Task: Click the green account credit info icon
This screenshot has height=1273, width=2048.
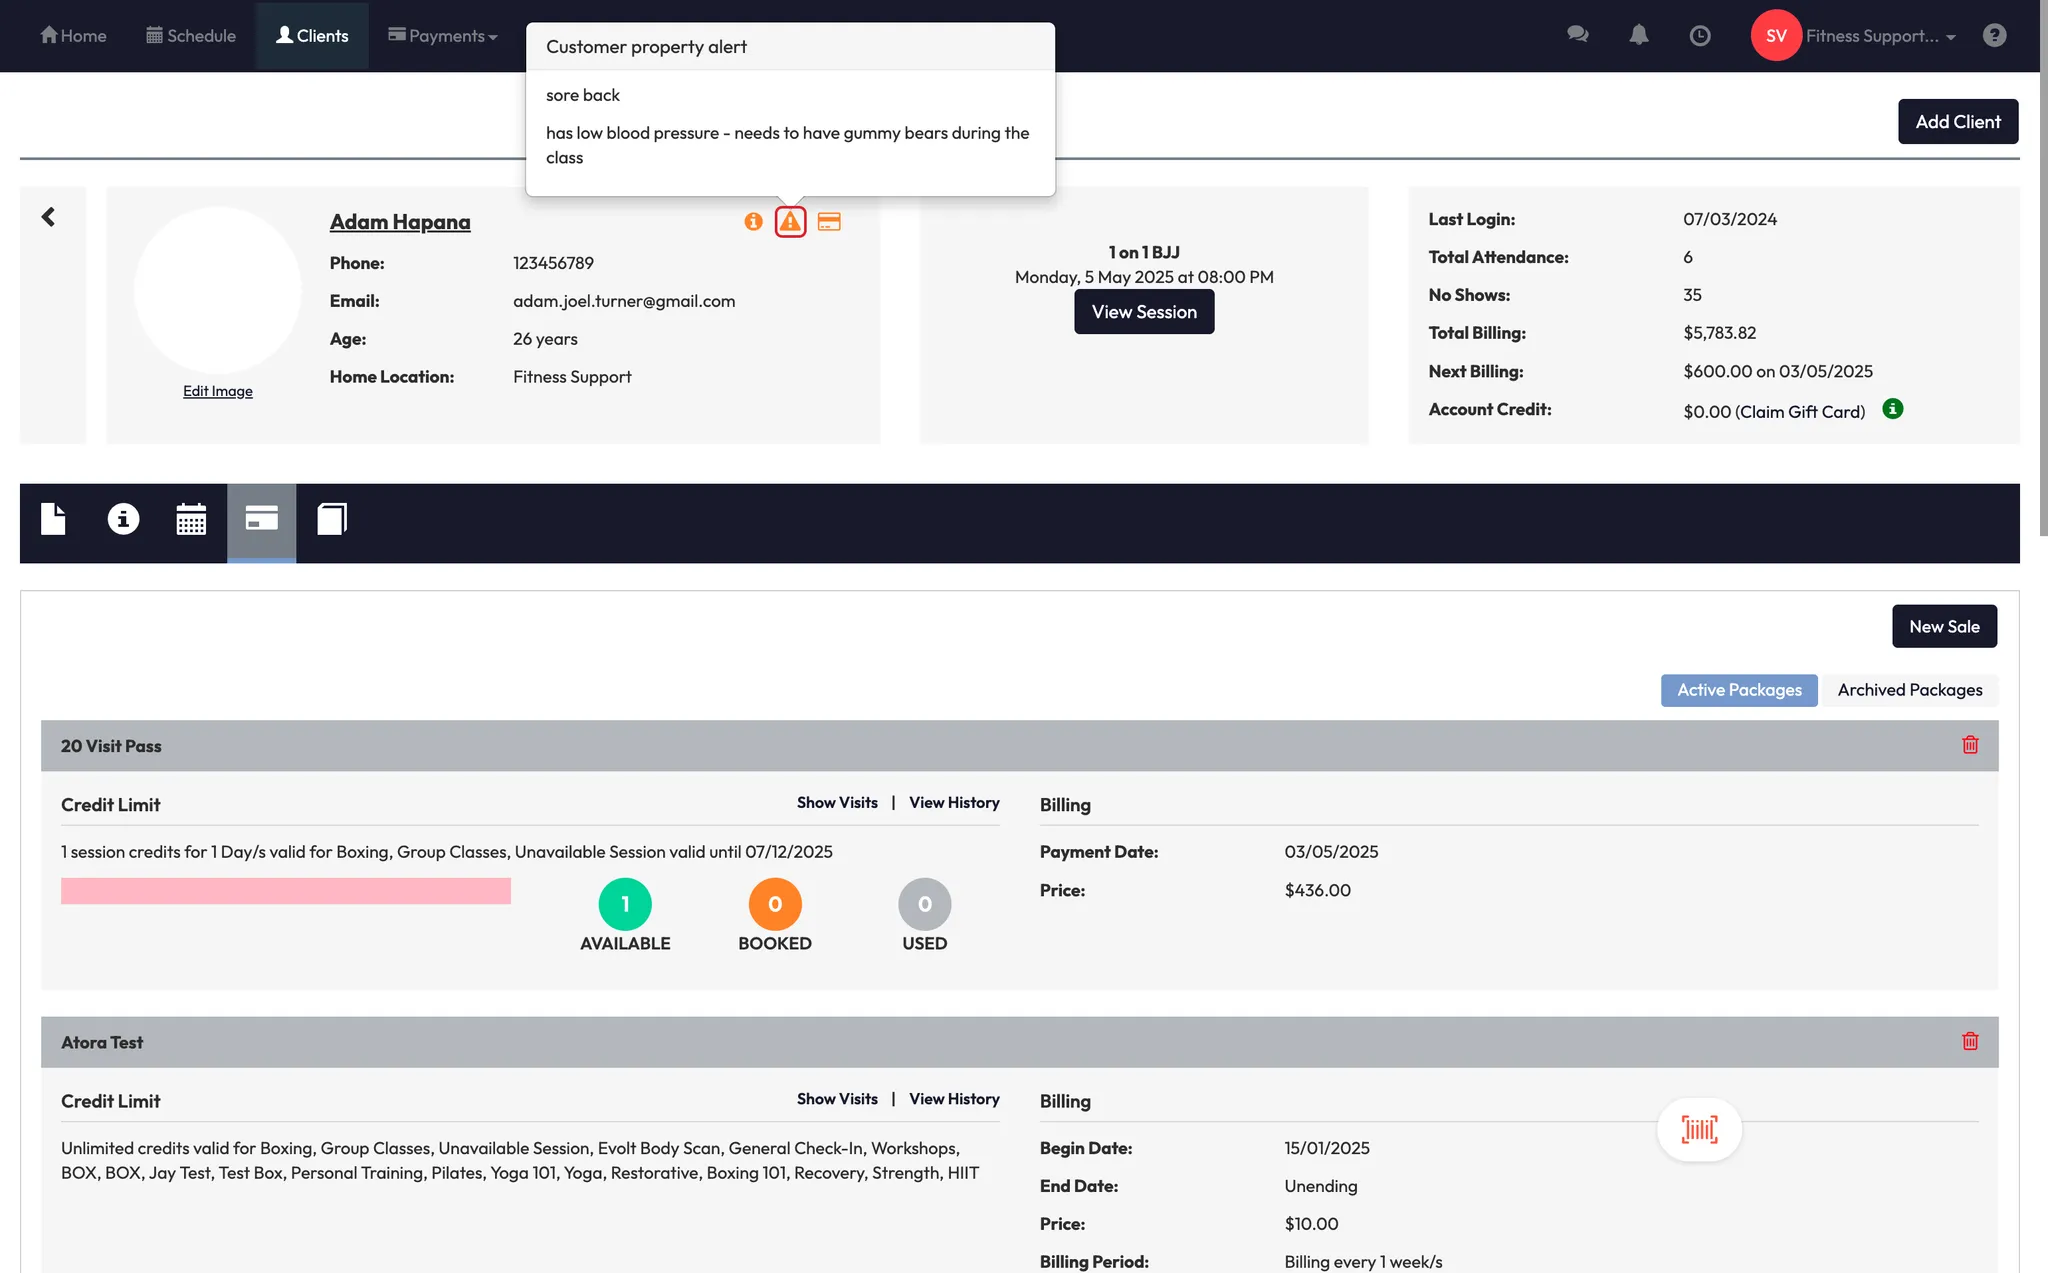Action: click(1892, 409)
